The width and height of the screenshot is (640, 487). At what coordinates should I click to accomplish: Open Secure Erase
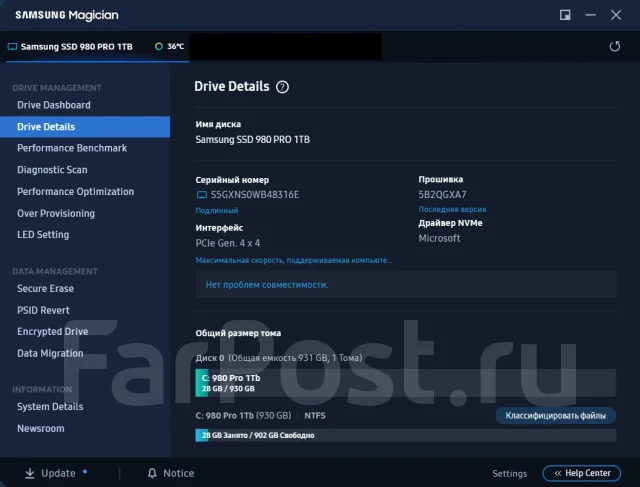pos(45,289)
